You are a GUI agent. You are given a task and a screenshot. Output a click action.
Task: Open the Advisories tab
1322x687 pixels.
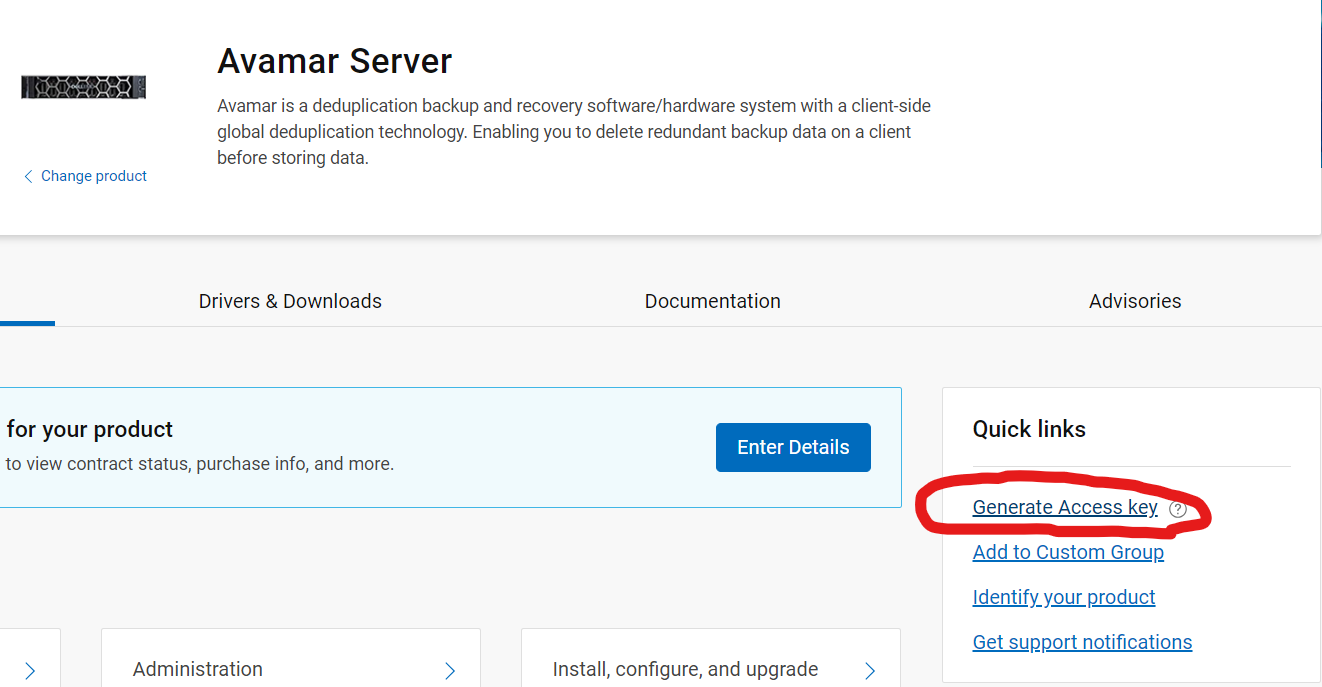point(1135,301)
